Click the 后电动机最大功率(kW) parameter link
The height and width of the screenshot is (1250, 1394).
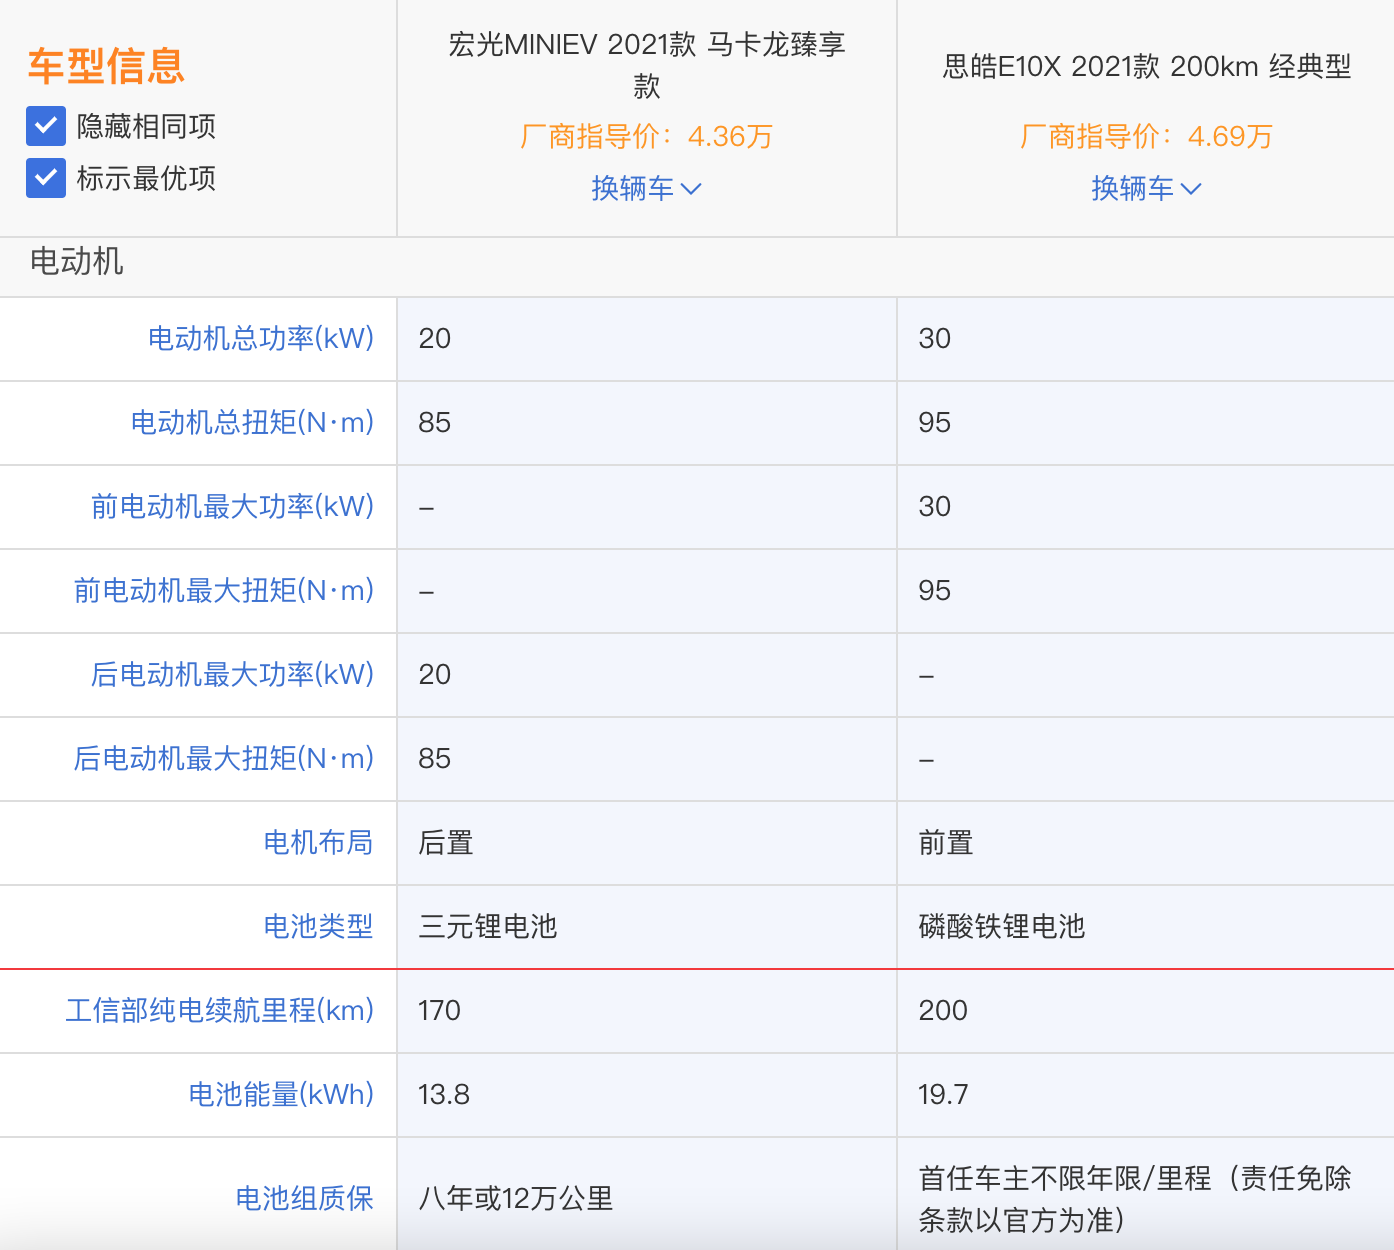pyautogui.click(x=233, y=674)
